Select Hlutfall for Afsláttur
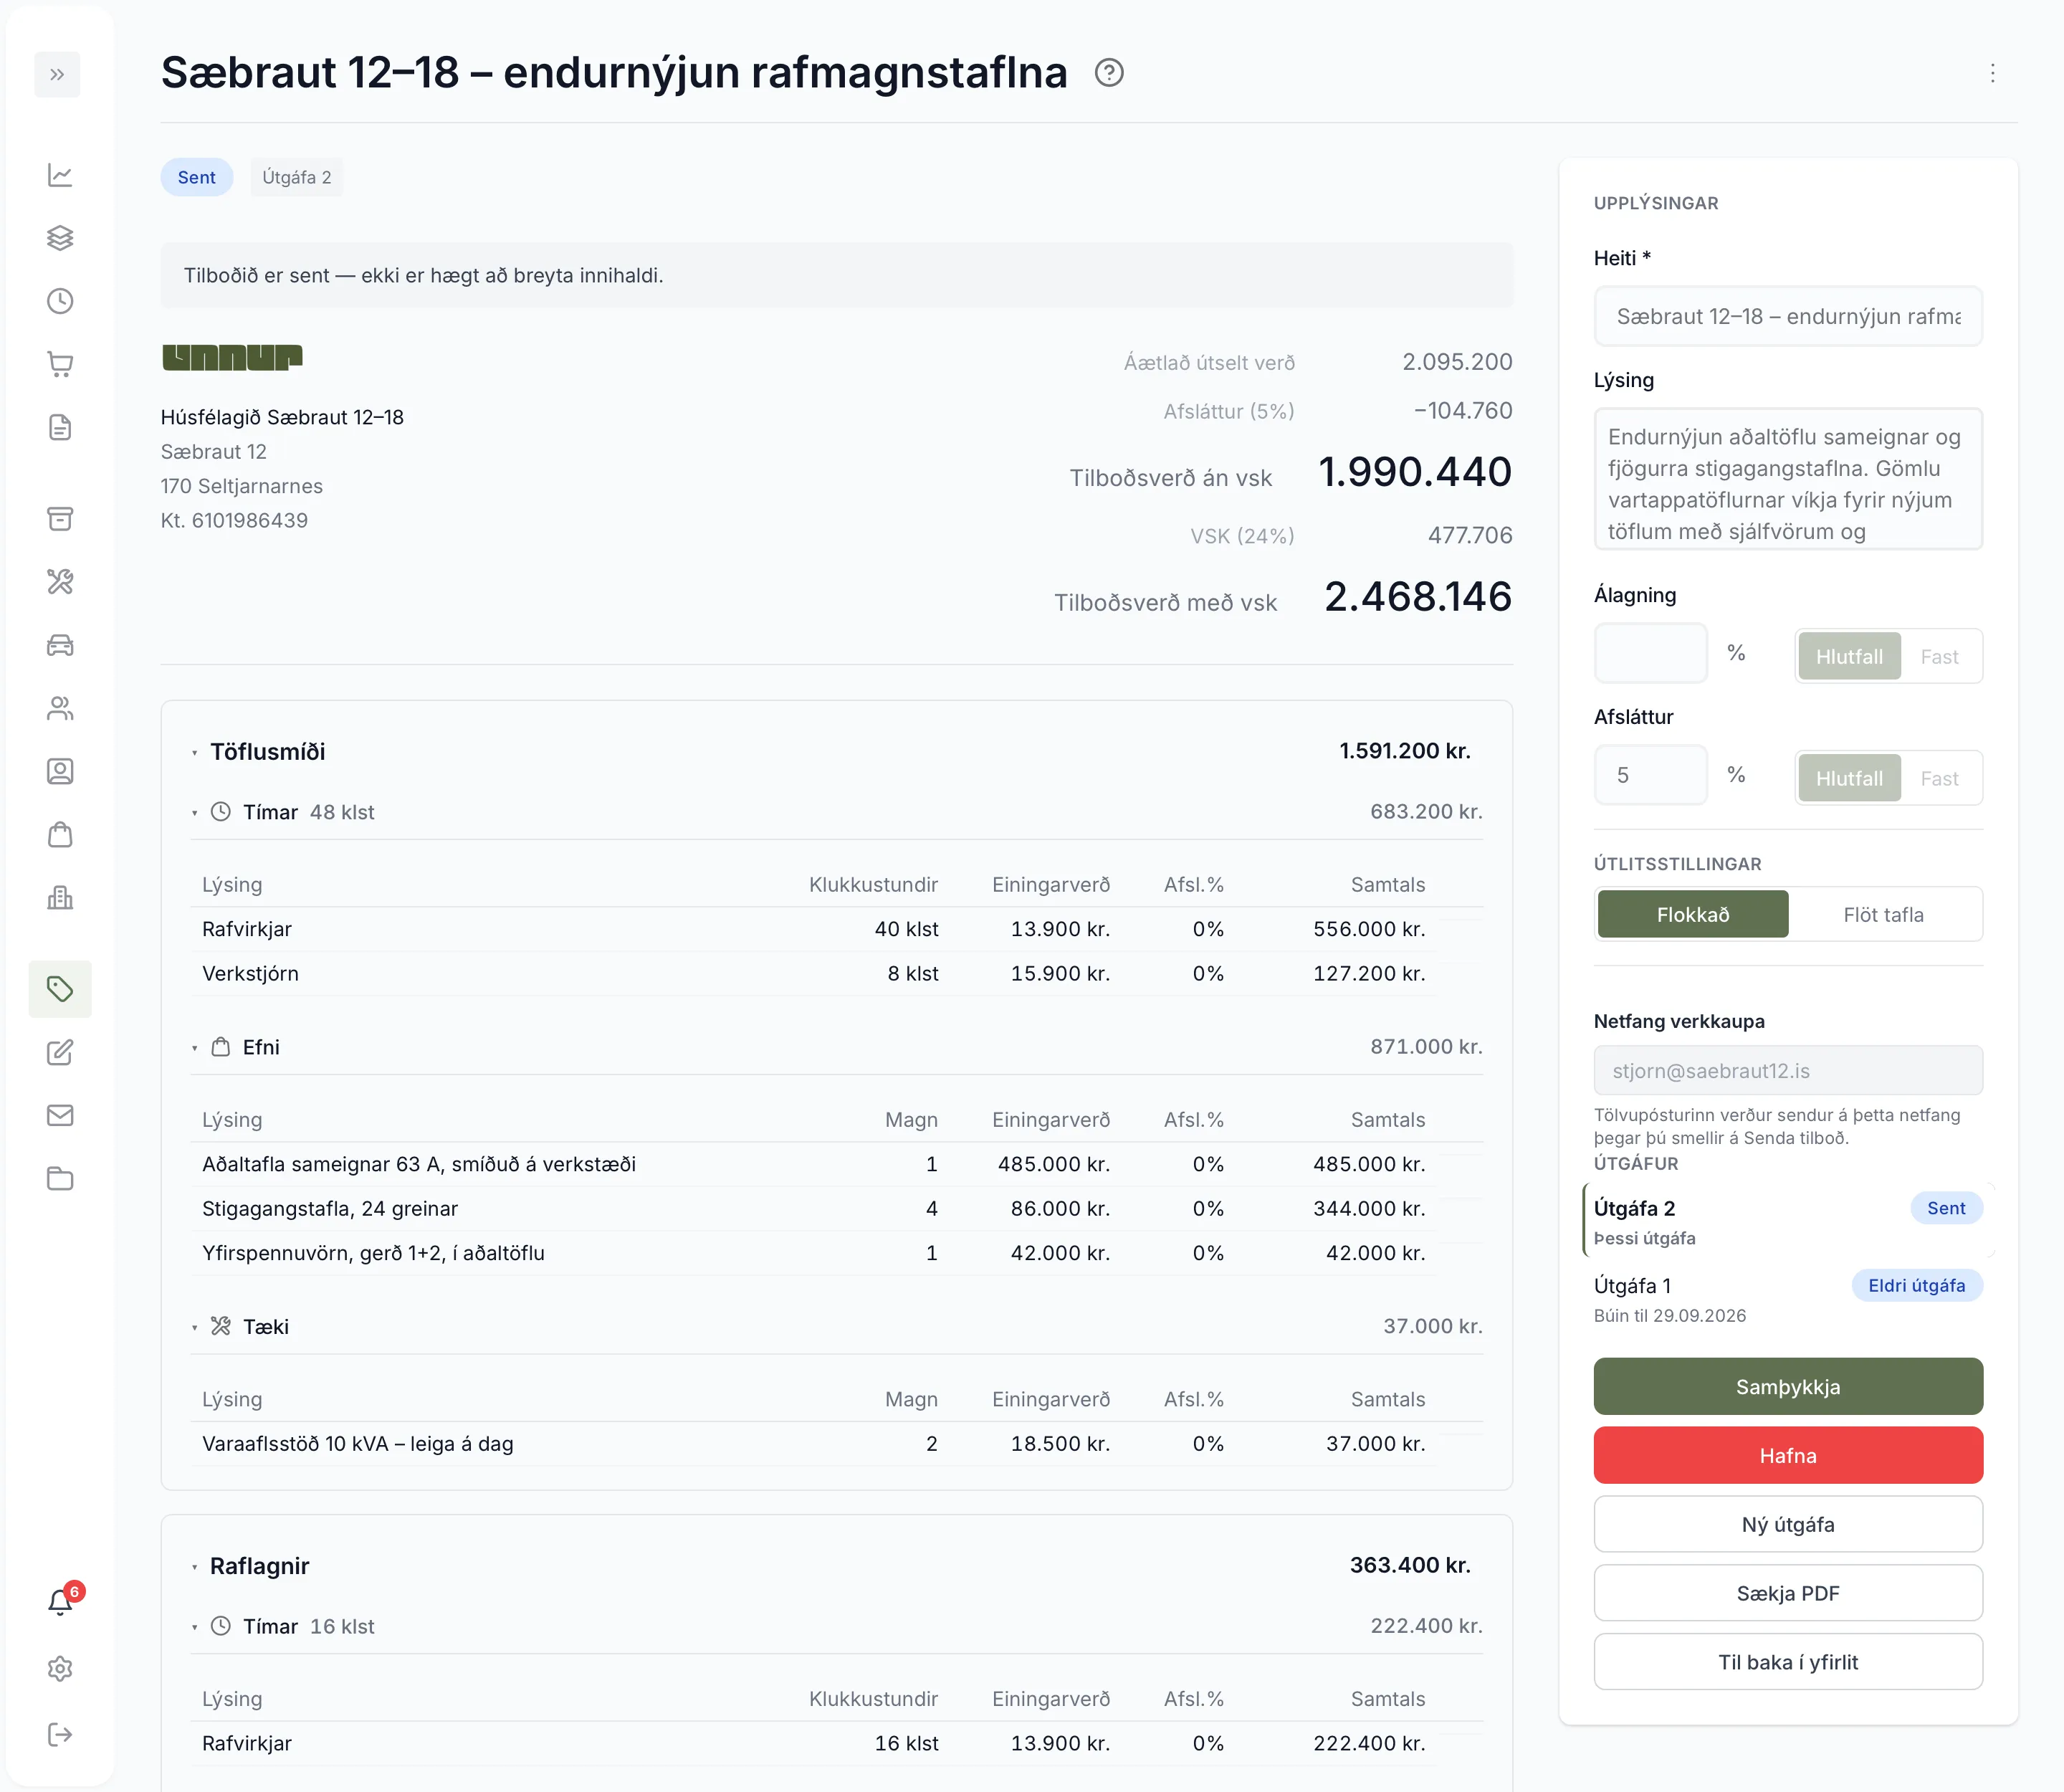 1849,778
